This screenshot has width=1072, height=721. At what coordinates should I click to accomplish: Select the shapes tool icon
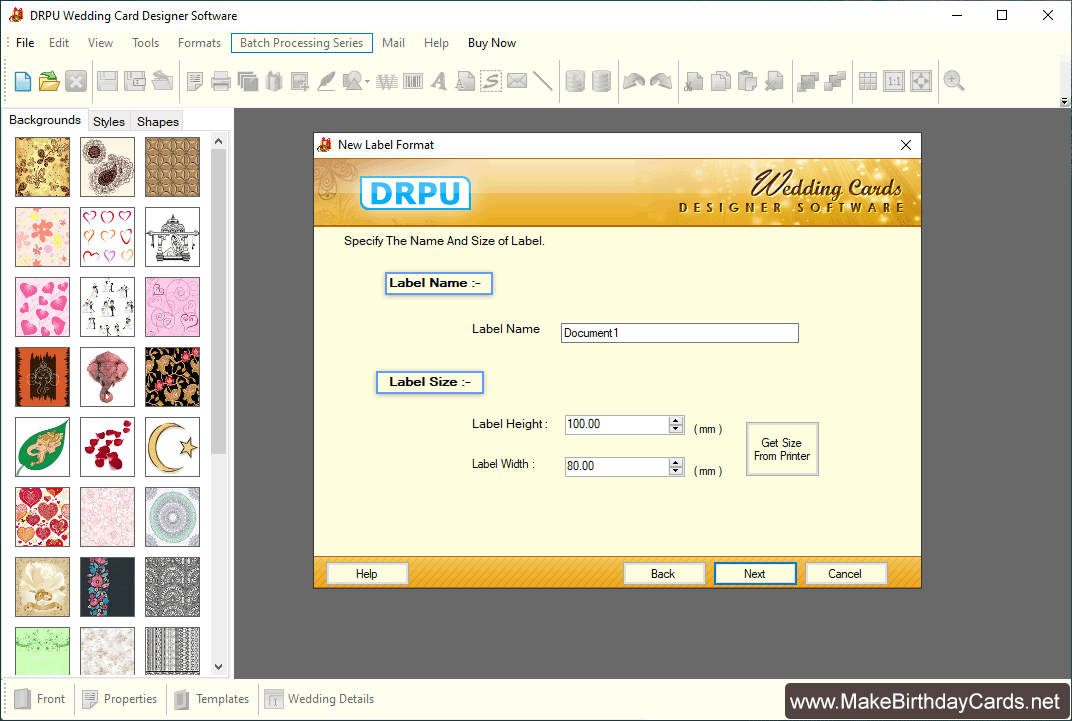[x=352, y=81]
